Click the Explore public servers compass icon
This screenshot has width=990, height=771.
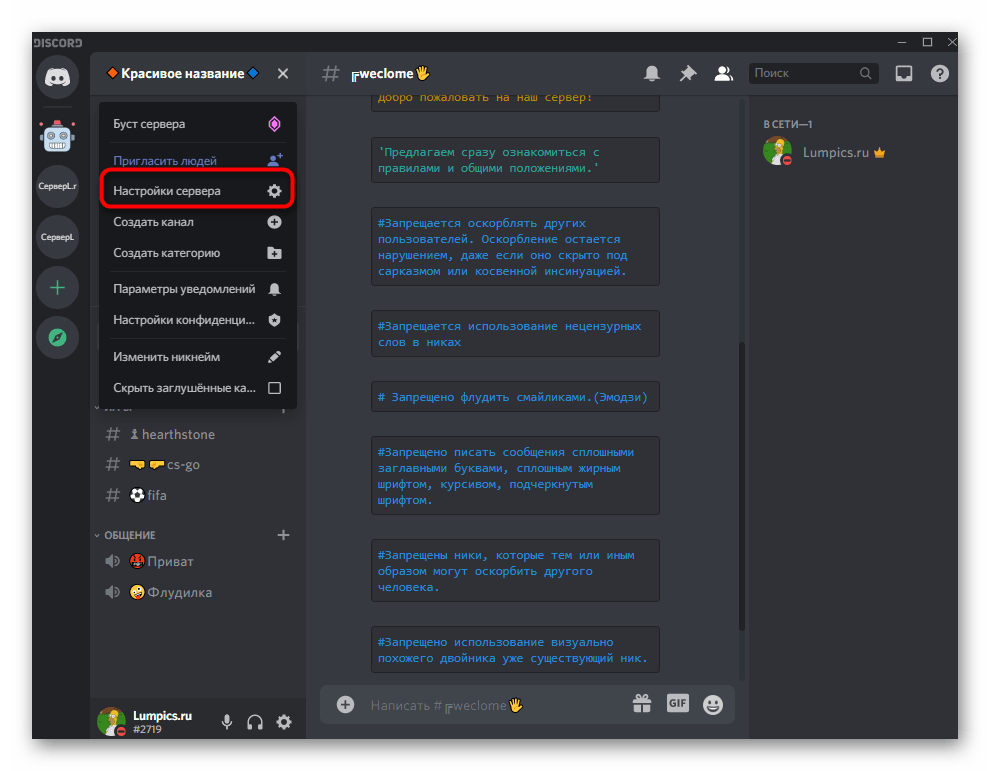click(57, 338)
